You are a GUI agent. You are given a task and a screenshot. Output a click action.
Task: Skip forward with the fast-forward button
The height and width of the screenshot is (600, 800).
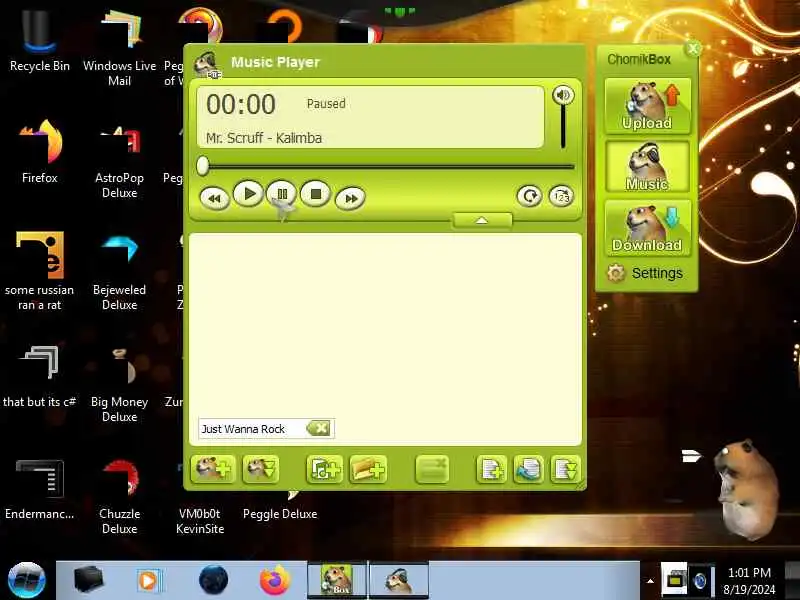pos(351,198)
